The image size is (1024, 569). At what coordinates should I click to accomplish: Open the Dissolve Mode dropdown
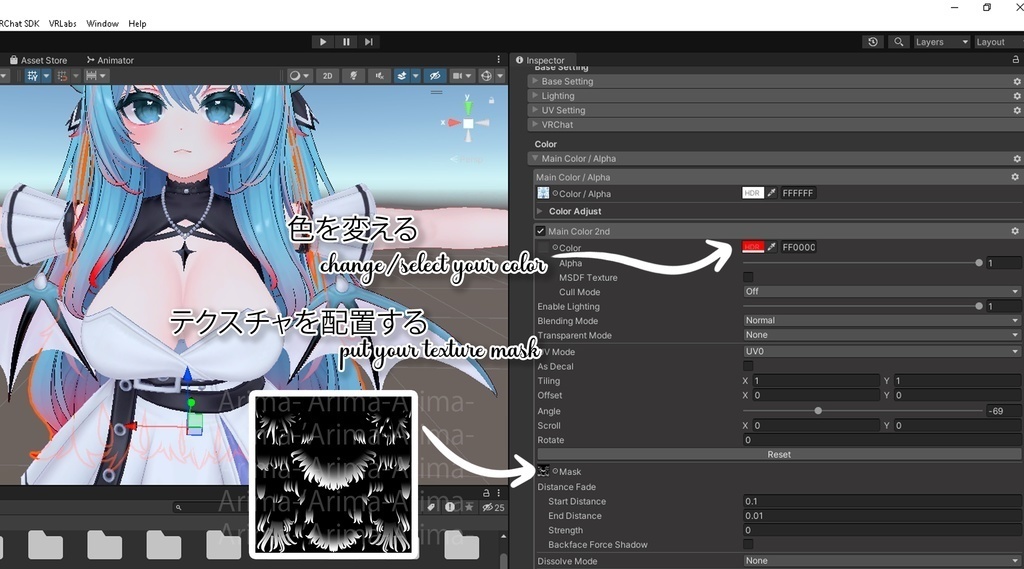(x=882, y=561)
